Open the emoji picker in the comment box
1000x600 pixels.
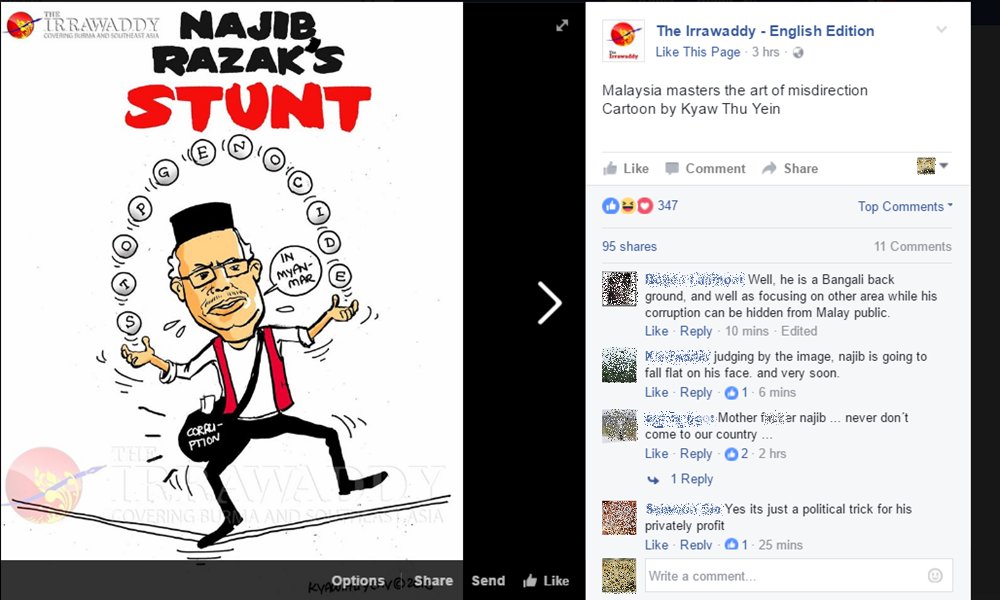935,576
